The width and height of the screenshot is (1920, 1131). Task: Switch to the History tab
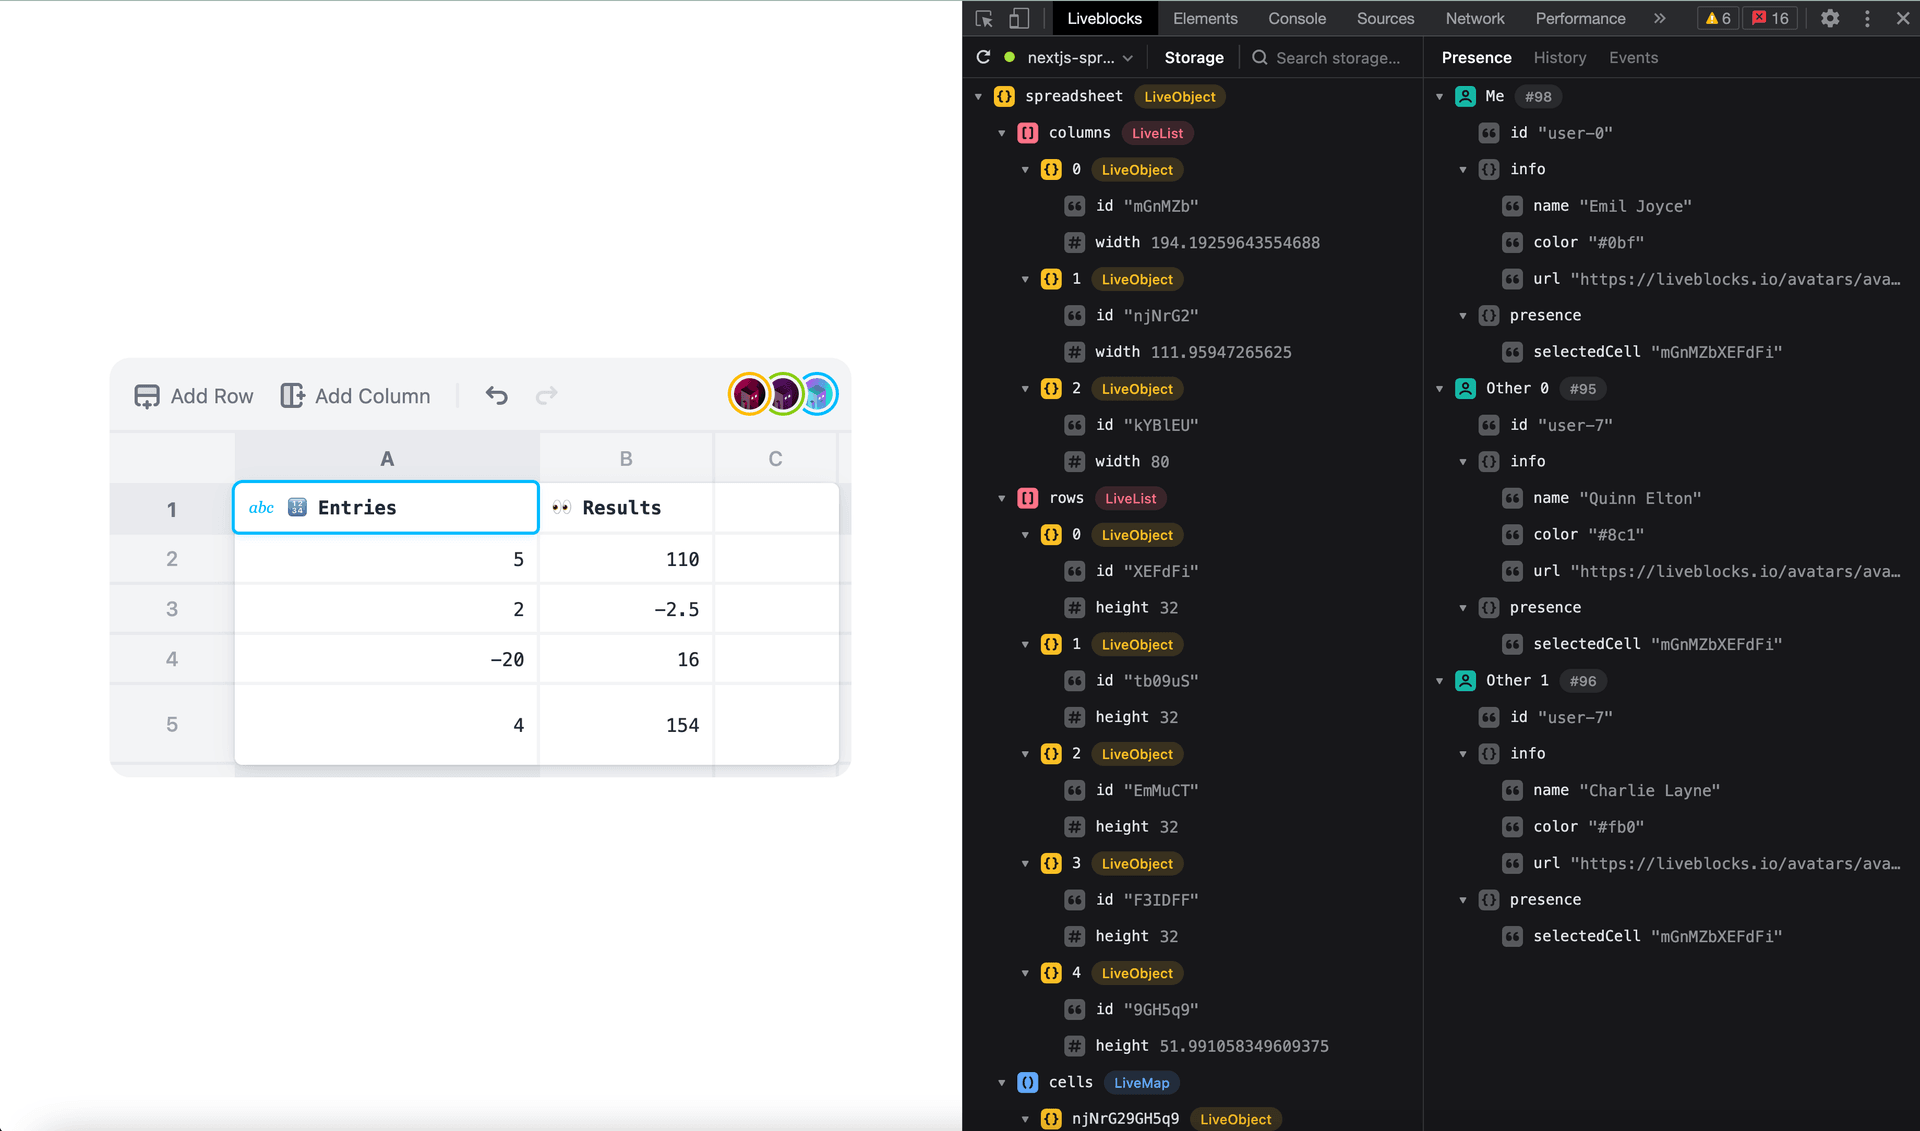point(1560,57)
